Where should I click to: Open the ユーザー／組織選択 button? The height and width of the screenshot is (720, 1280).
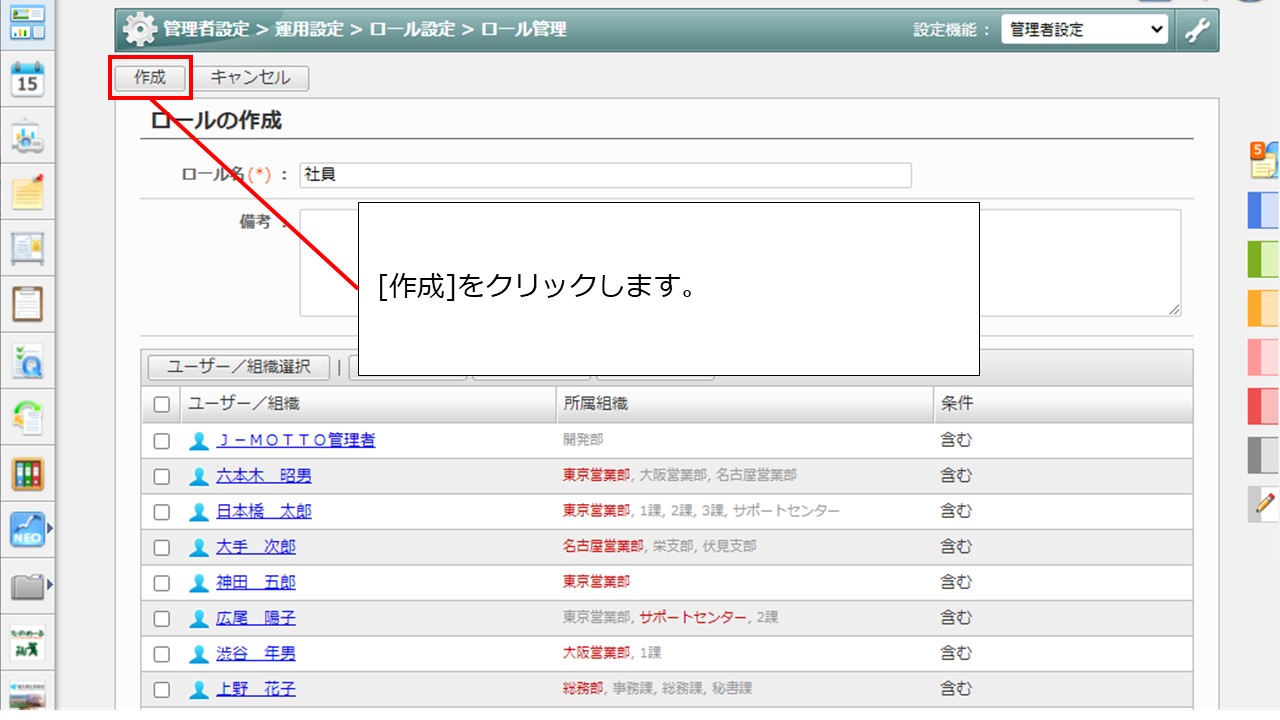coord(238,367)
